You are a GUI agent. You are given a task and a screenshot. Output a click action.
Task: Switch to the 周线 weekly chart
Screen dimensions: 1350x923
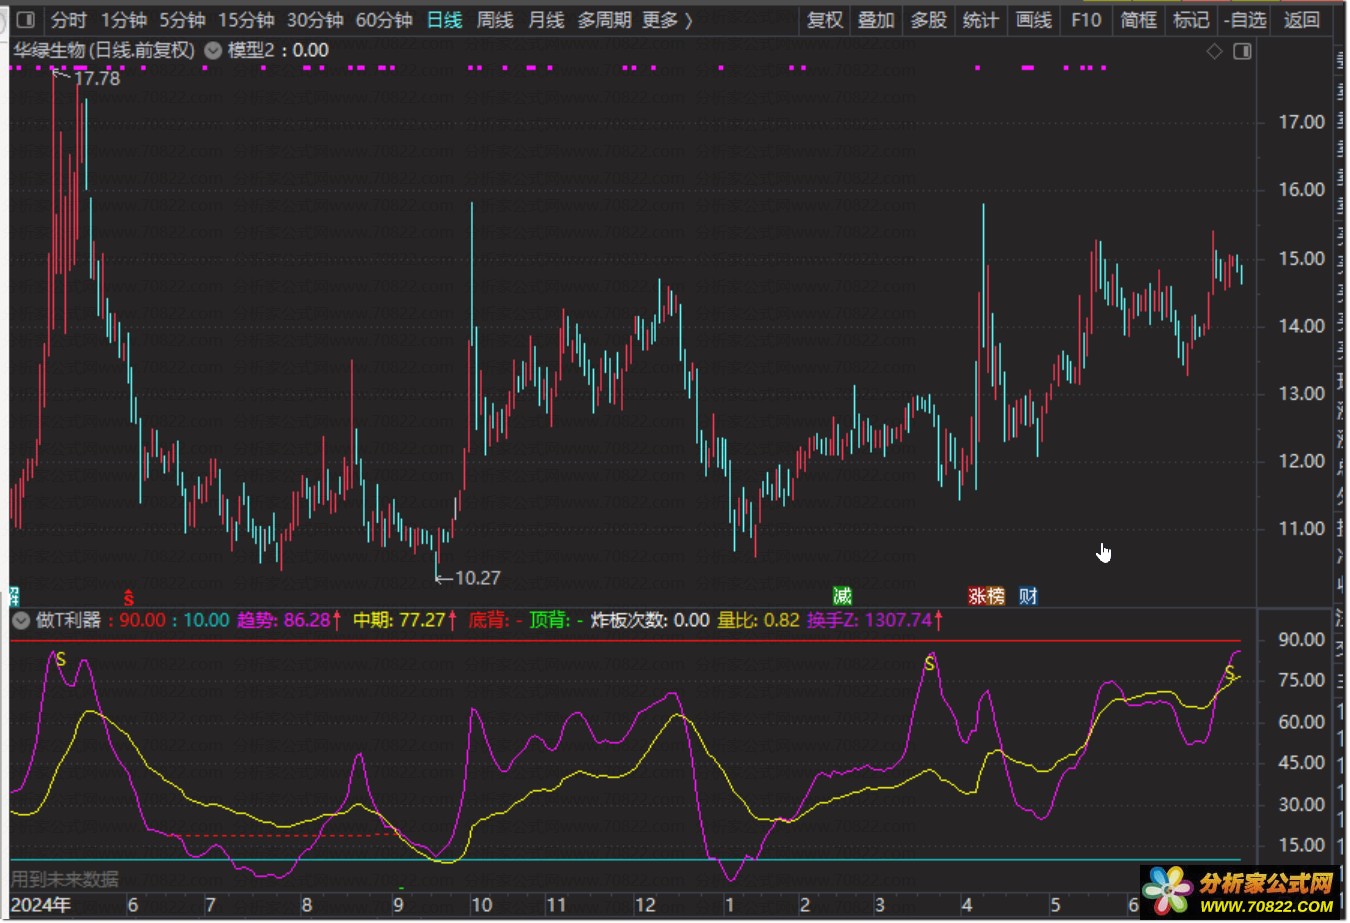[x=495, y=20]
